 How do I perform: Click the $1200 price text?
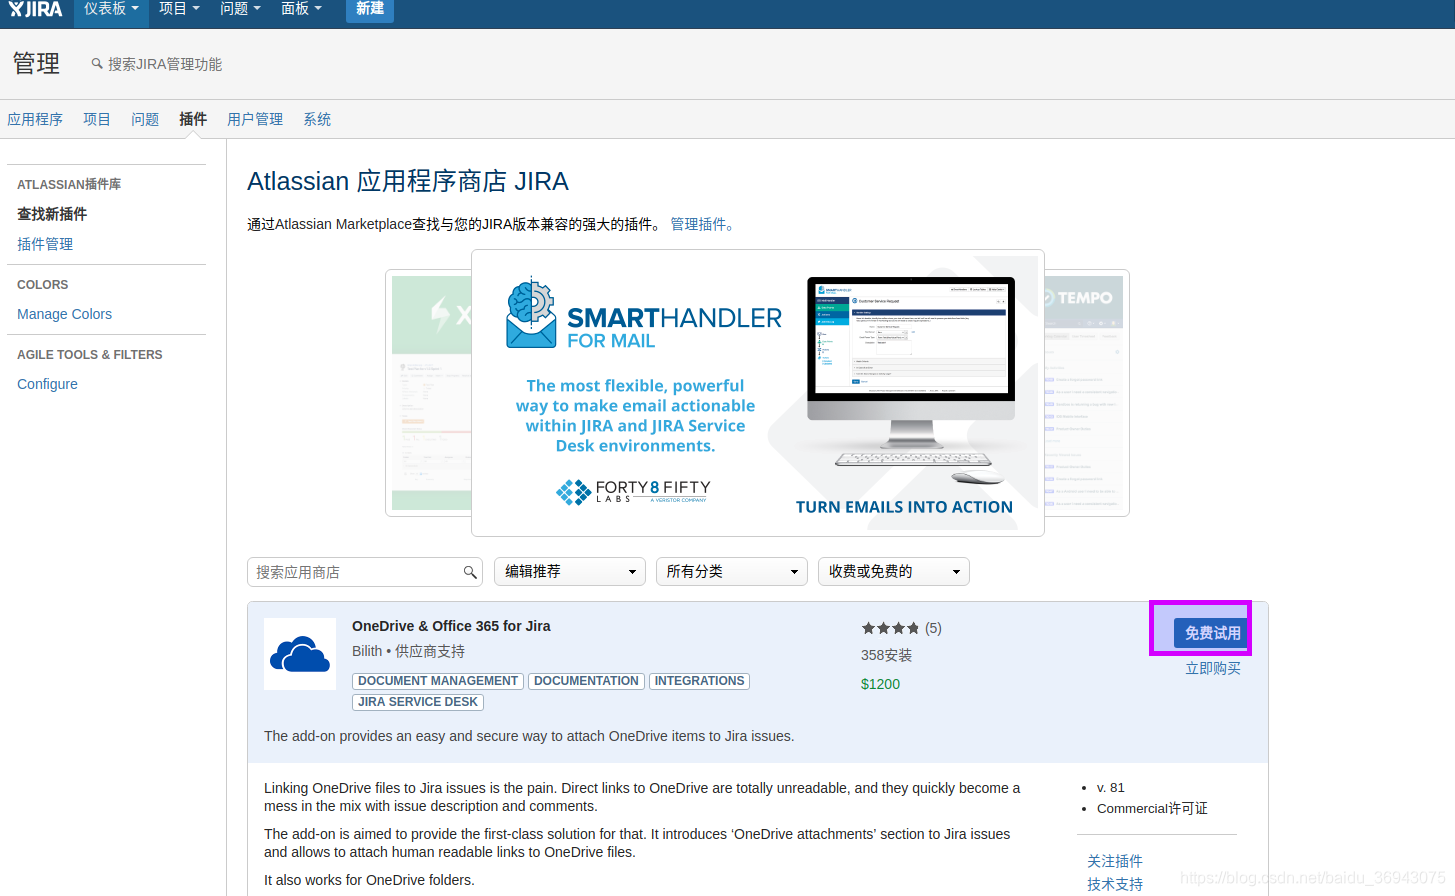point(880,684)
